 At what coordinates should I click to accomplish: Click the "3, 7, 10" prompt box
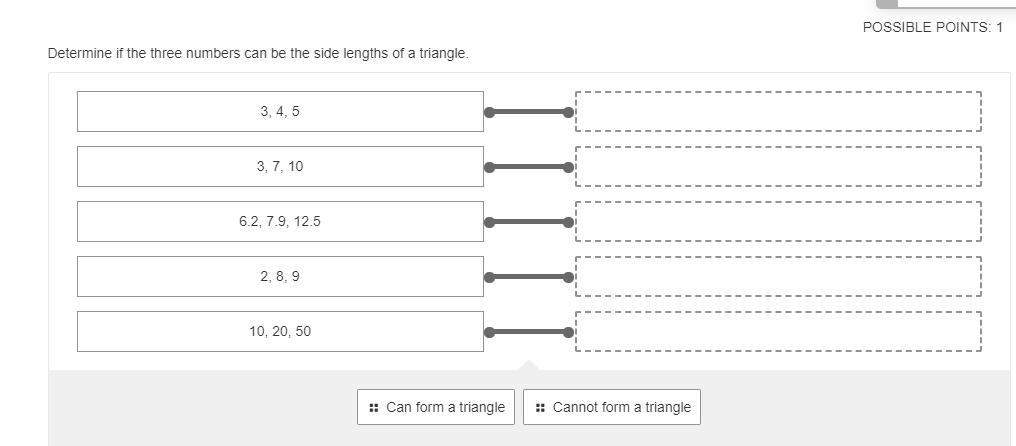click(x=280, y=167)
